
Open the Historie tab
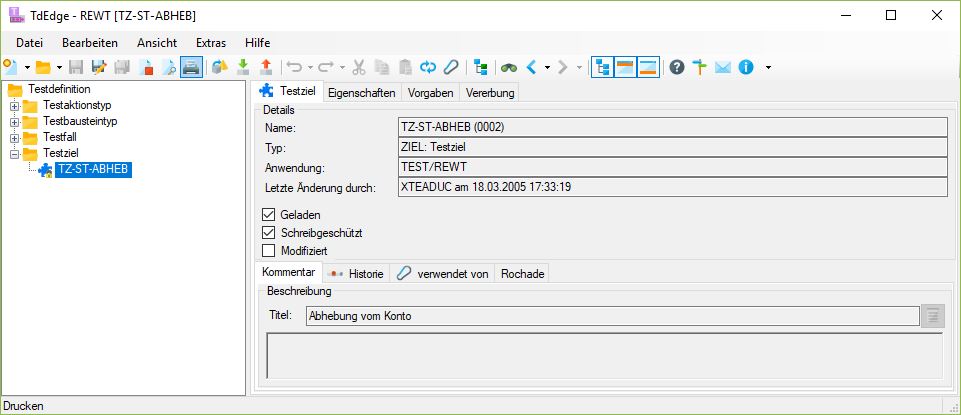(x=357, y=274)
